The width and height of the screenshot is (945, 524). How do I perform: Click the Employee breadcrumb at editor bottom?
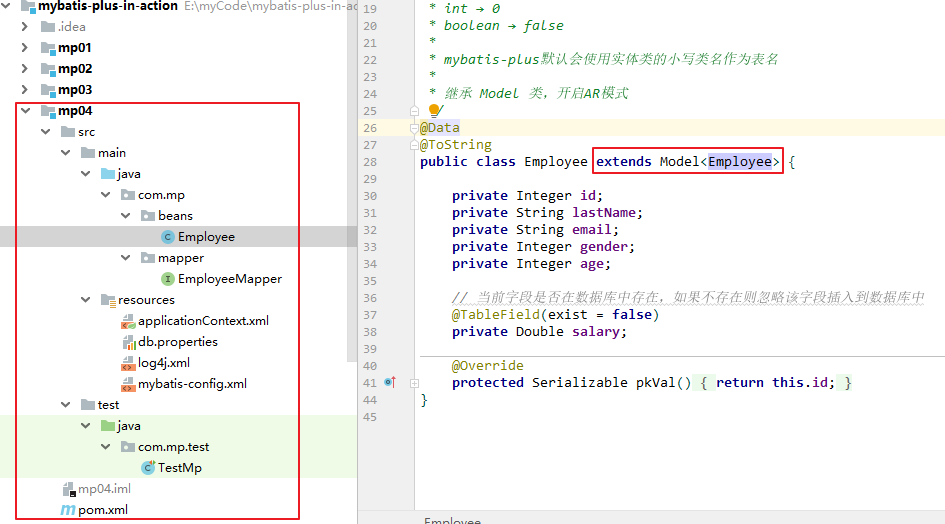[x=453, y=520]
